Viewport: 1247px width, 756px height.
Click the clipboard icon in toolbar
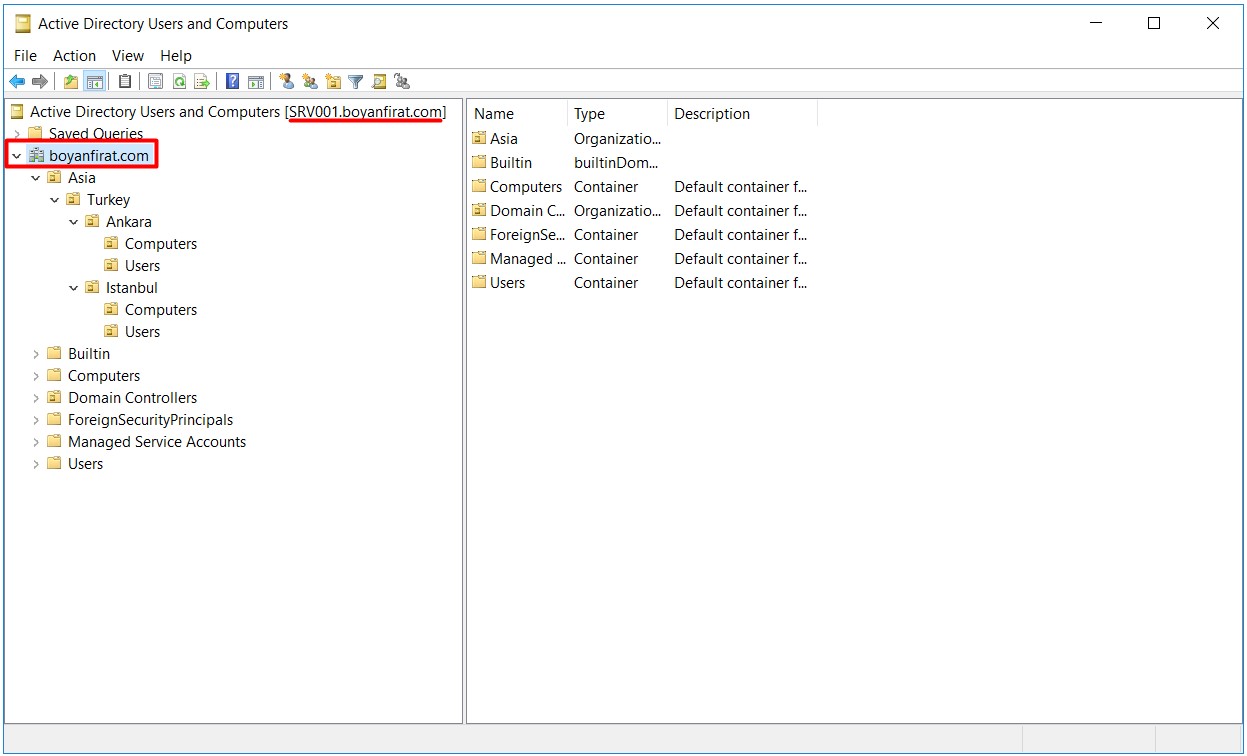125,82
